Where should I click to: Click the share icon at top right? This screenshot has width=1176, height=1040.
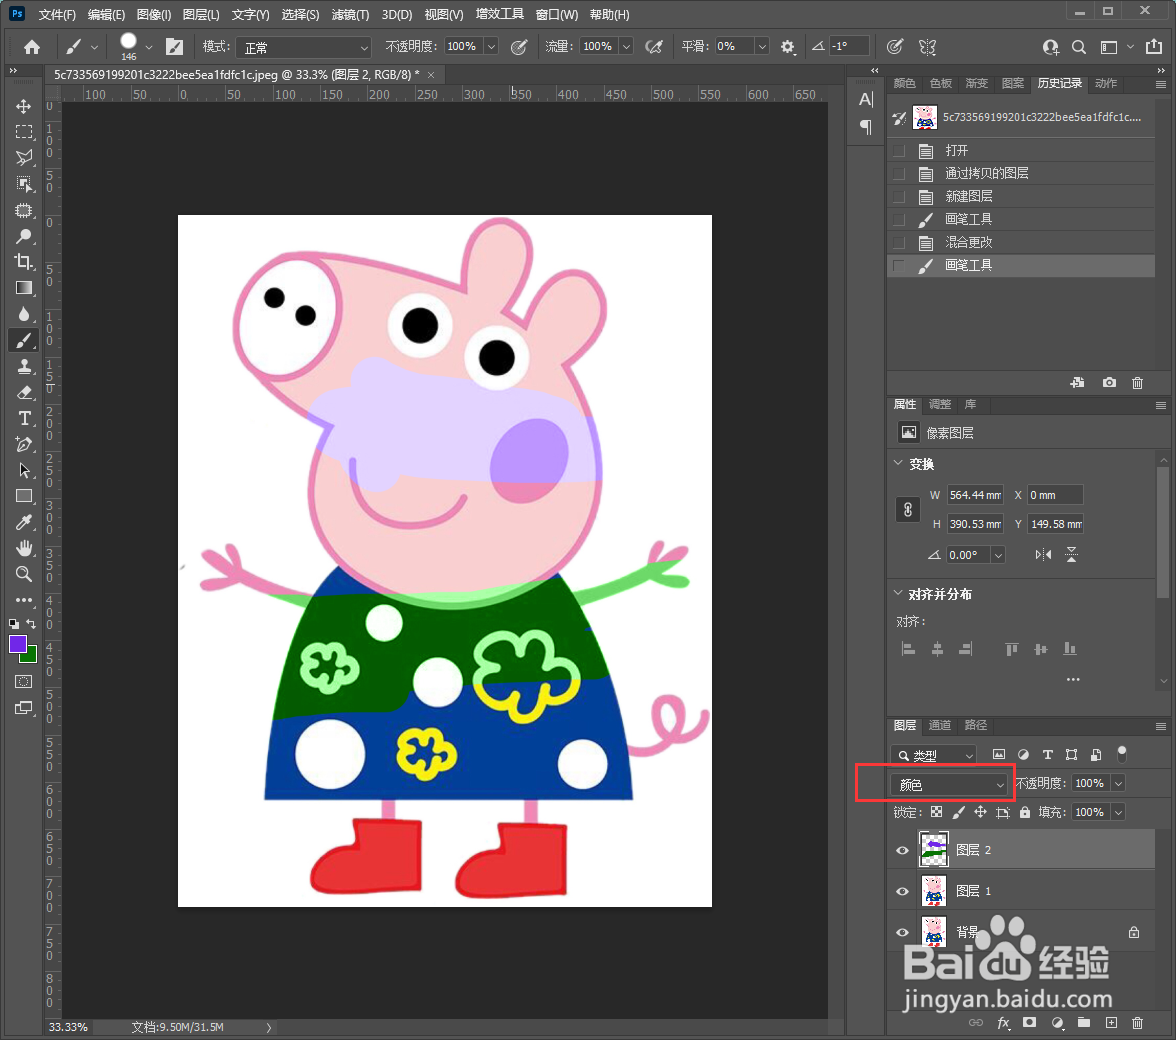click(1154, 46)
